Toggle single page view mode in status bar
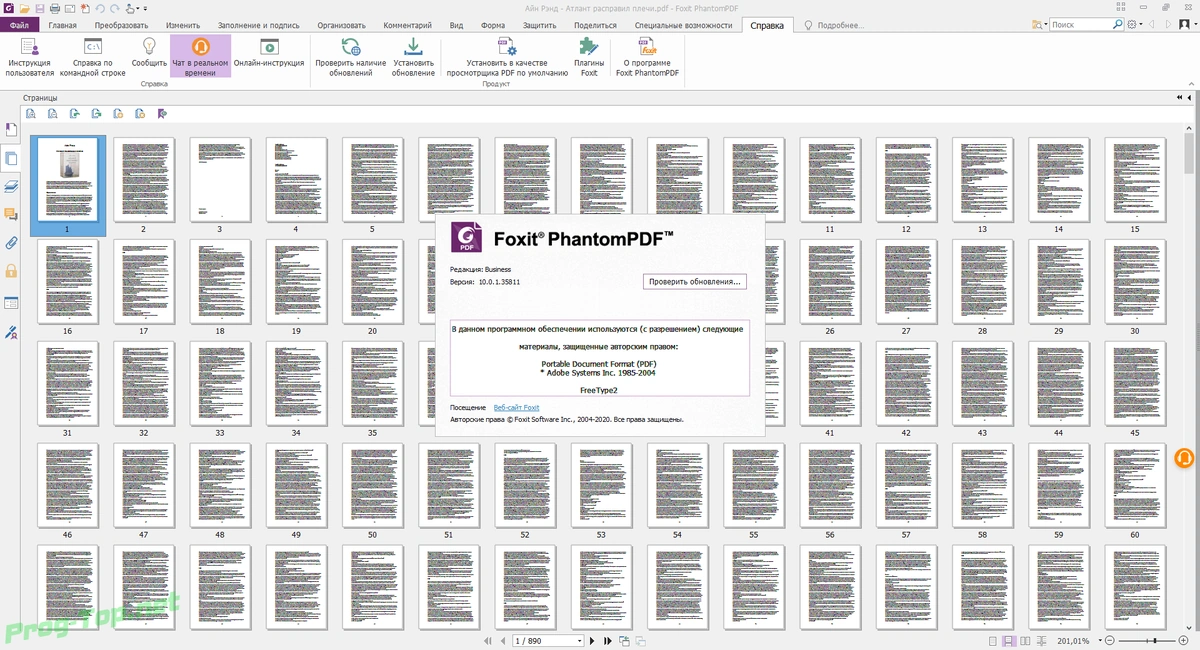 pyautogui.click(x=992, y=639)
